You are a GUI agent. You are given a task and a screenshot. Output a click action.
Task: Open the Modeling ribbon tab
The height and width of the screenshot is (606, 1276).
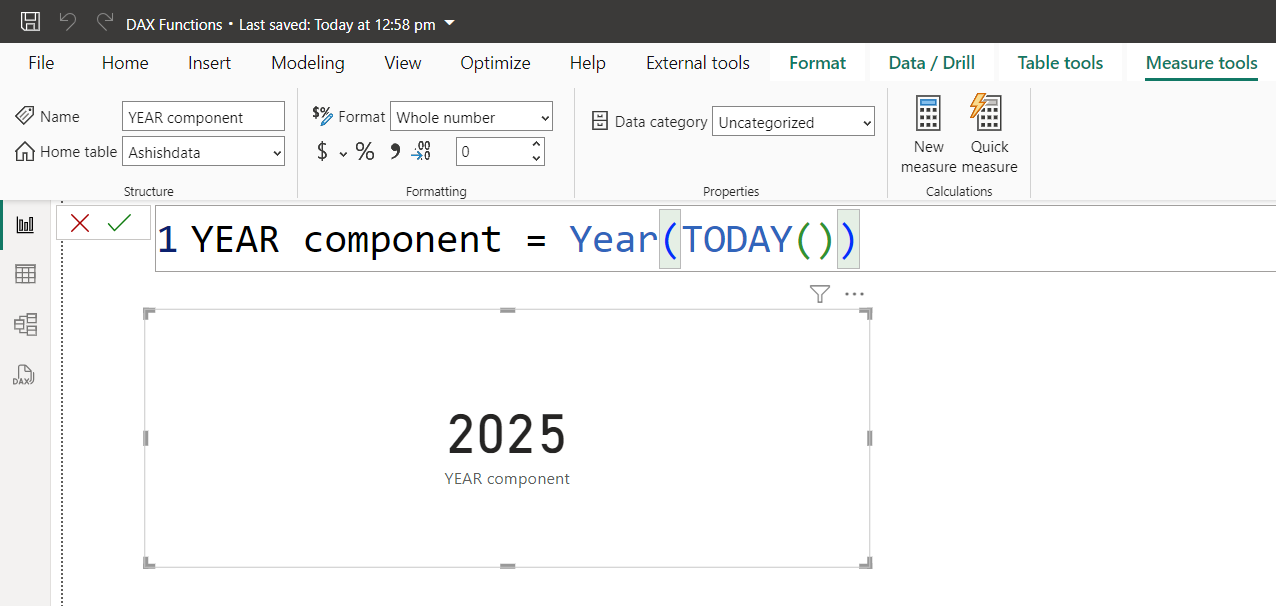coord(307,63)
